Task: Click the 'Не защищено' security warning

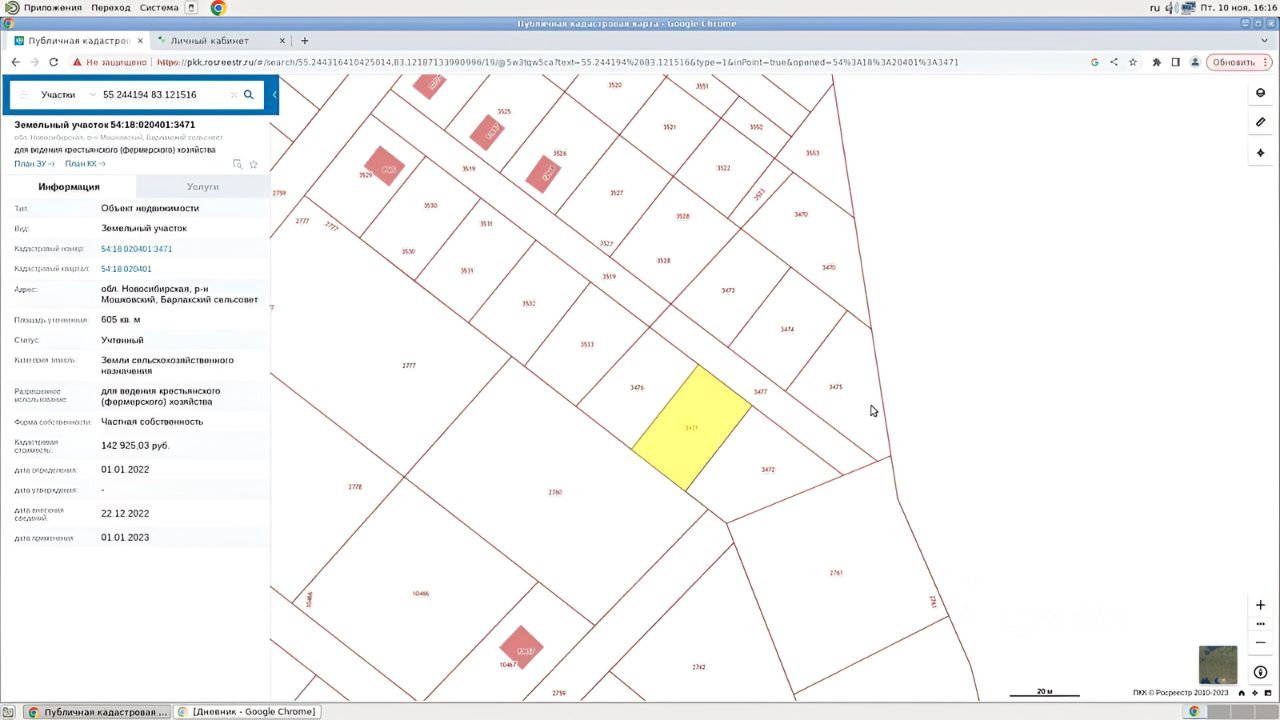Action: click(x=110, y=62)
